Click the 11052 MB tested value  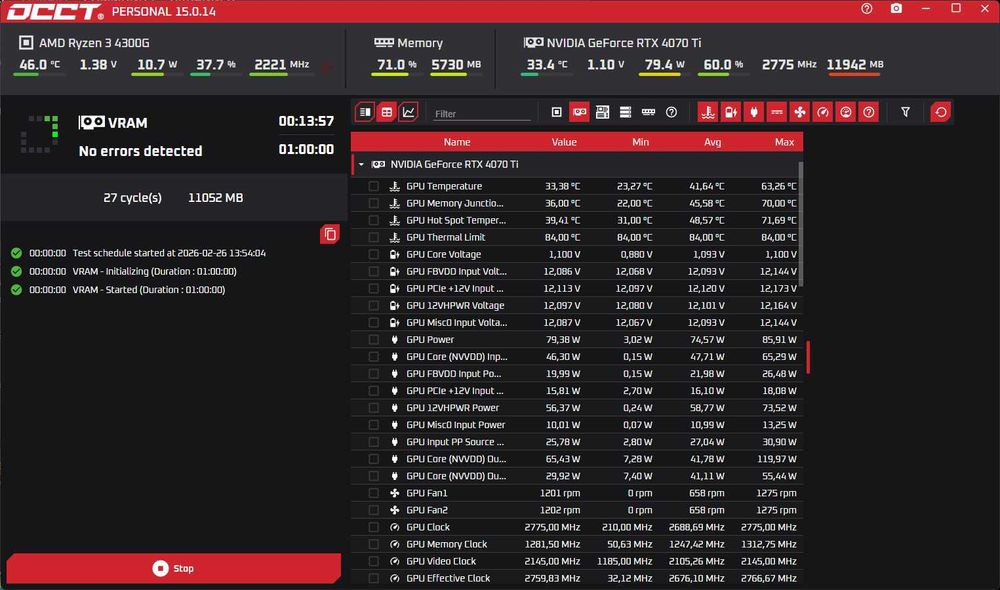click(216, 198)
